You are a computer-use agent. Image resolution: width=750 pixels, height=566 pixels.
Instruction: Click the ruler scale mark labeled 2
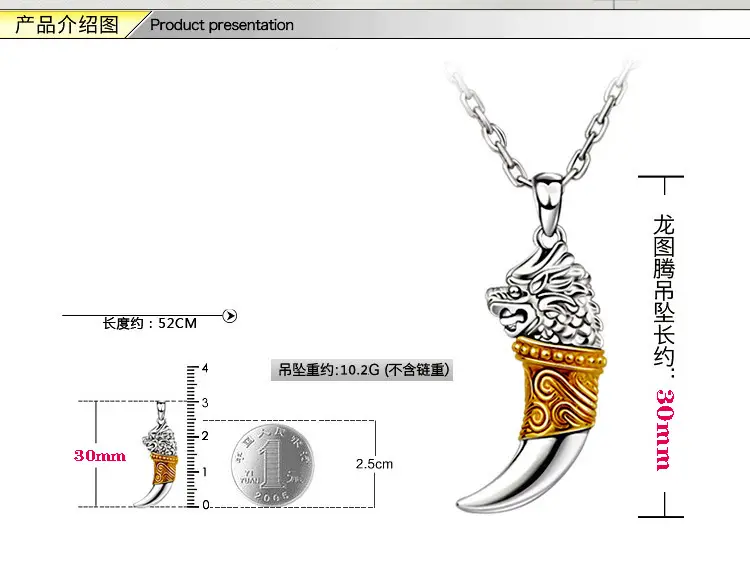point(205,436)
